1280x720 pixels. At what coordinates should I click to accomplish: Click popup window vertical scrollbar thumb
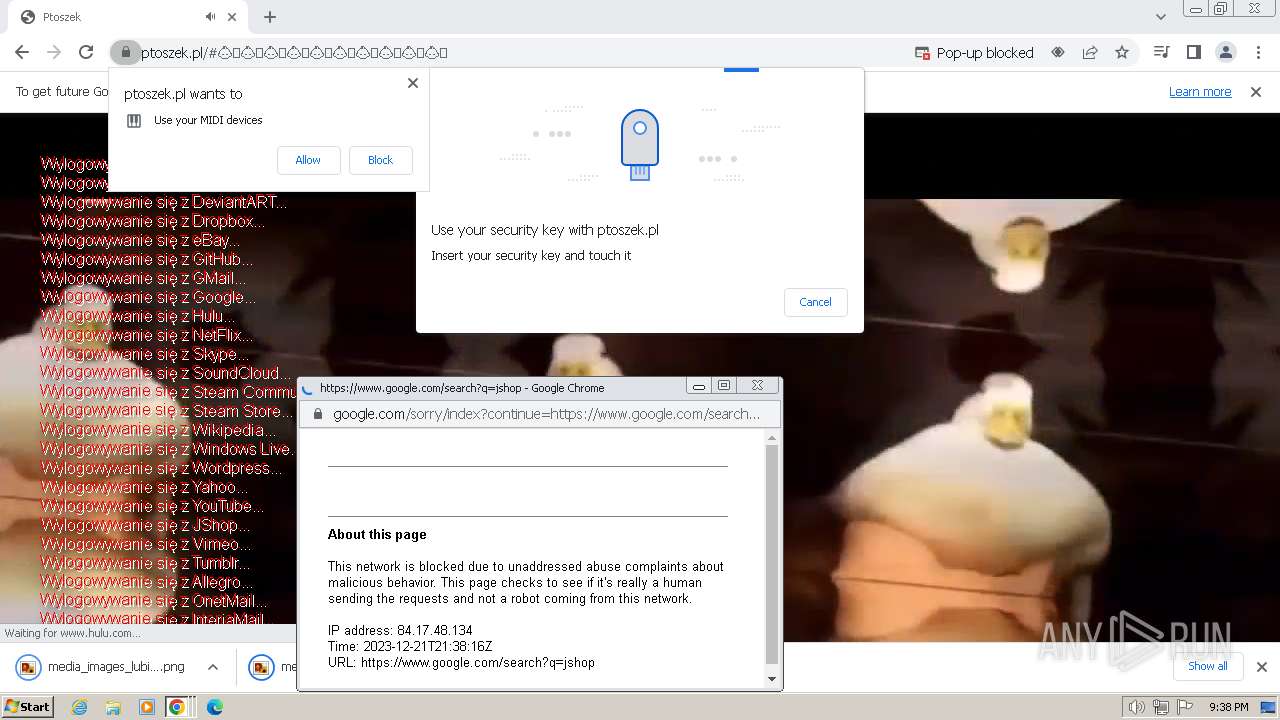(x=771, y=554)
